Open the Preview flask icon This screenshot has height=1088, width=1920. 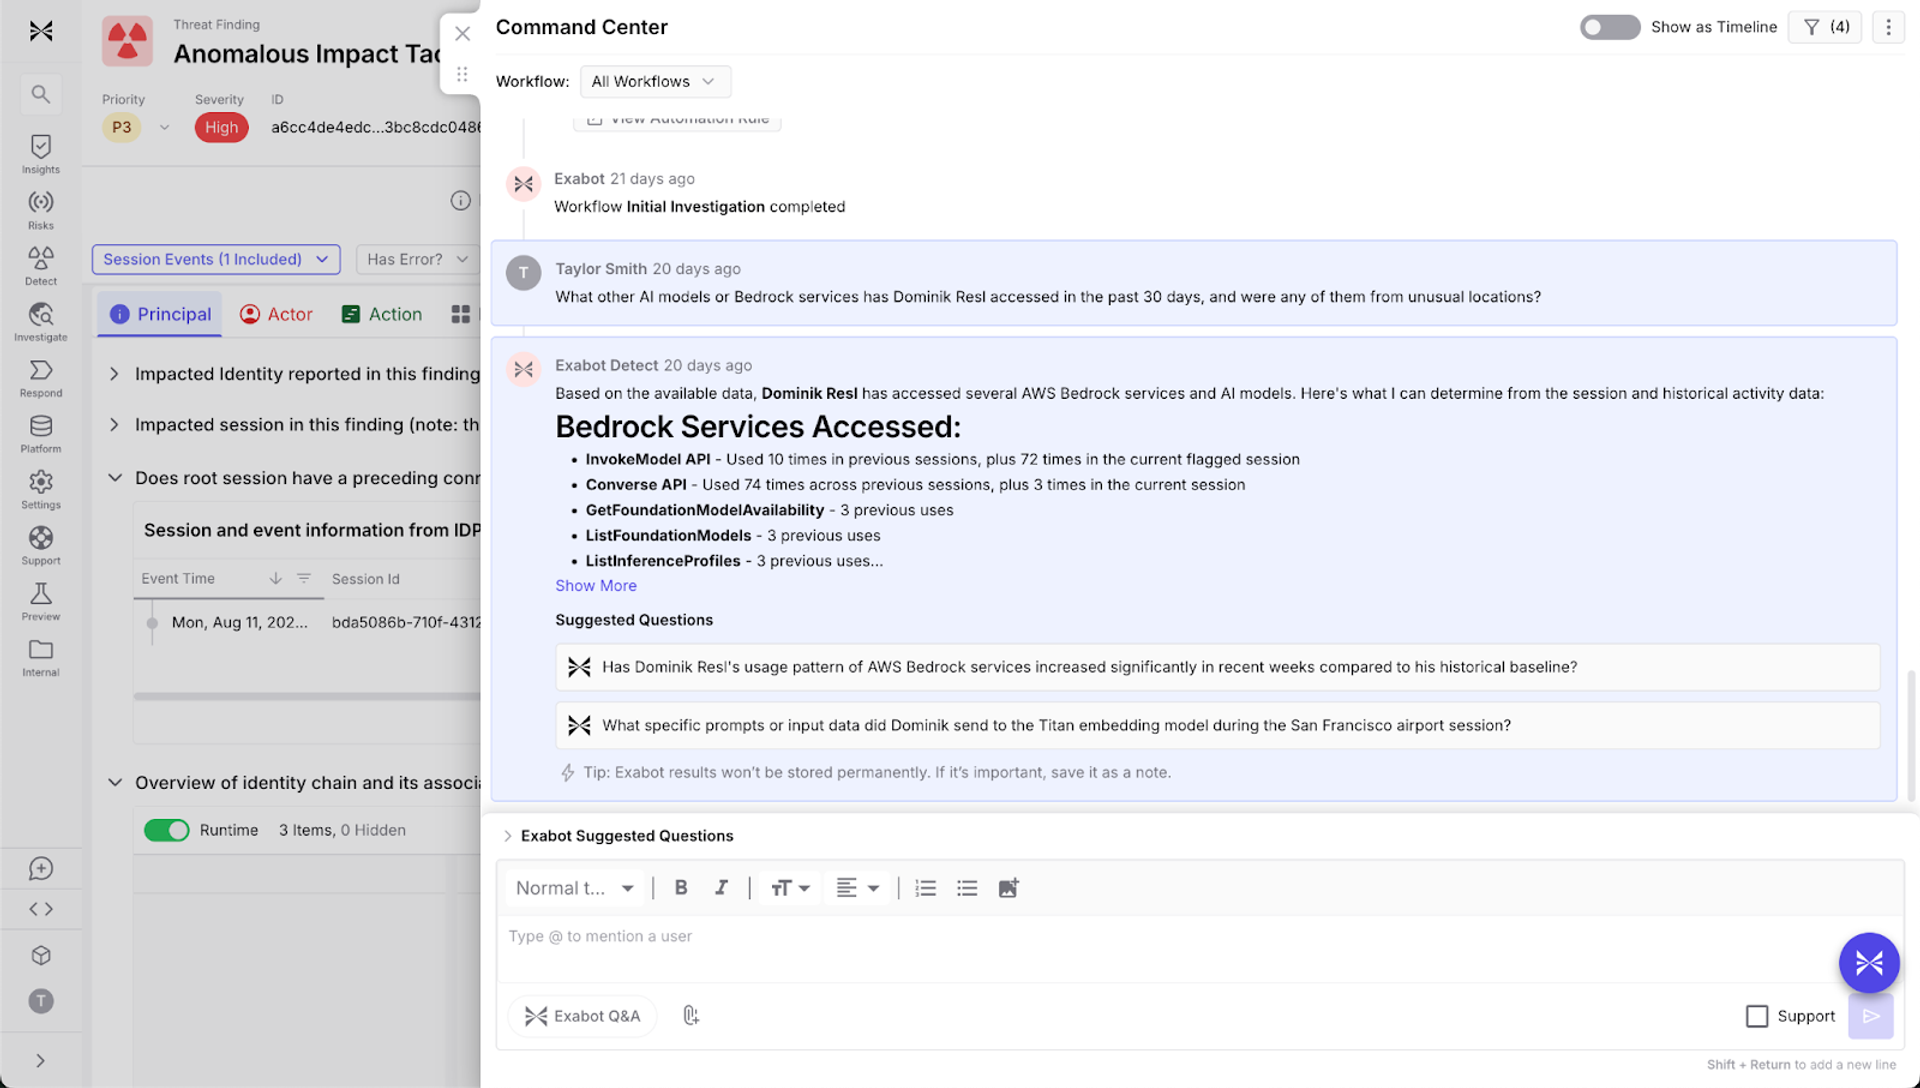click(40, 603)
